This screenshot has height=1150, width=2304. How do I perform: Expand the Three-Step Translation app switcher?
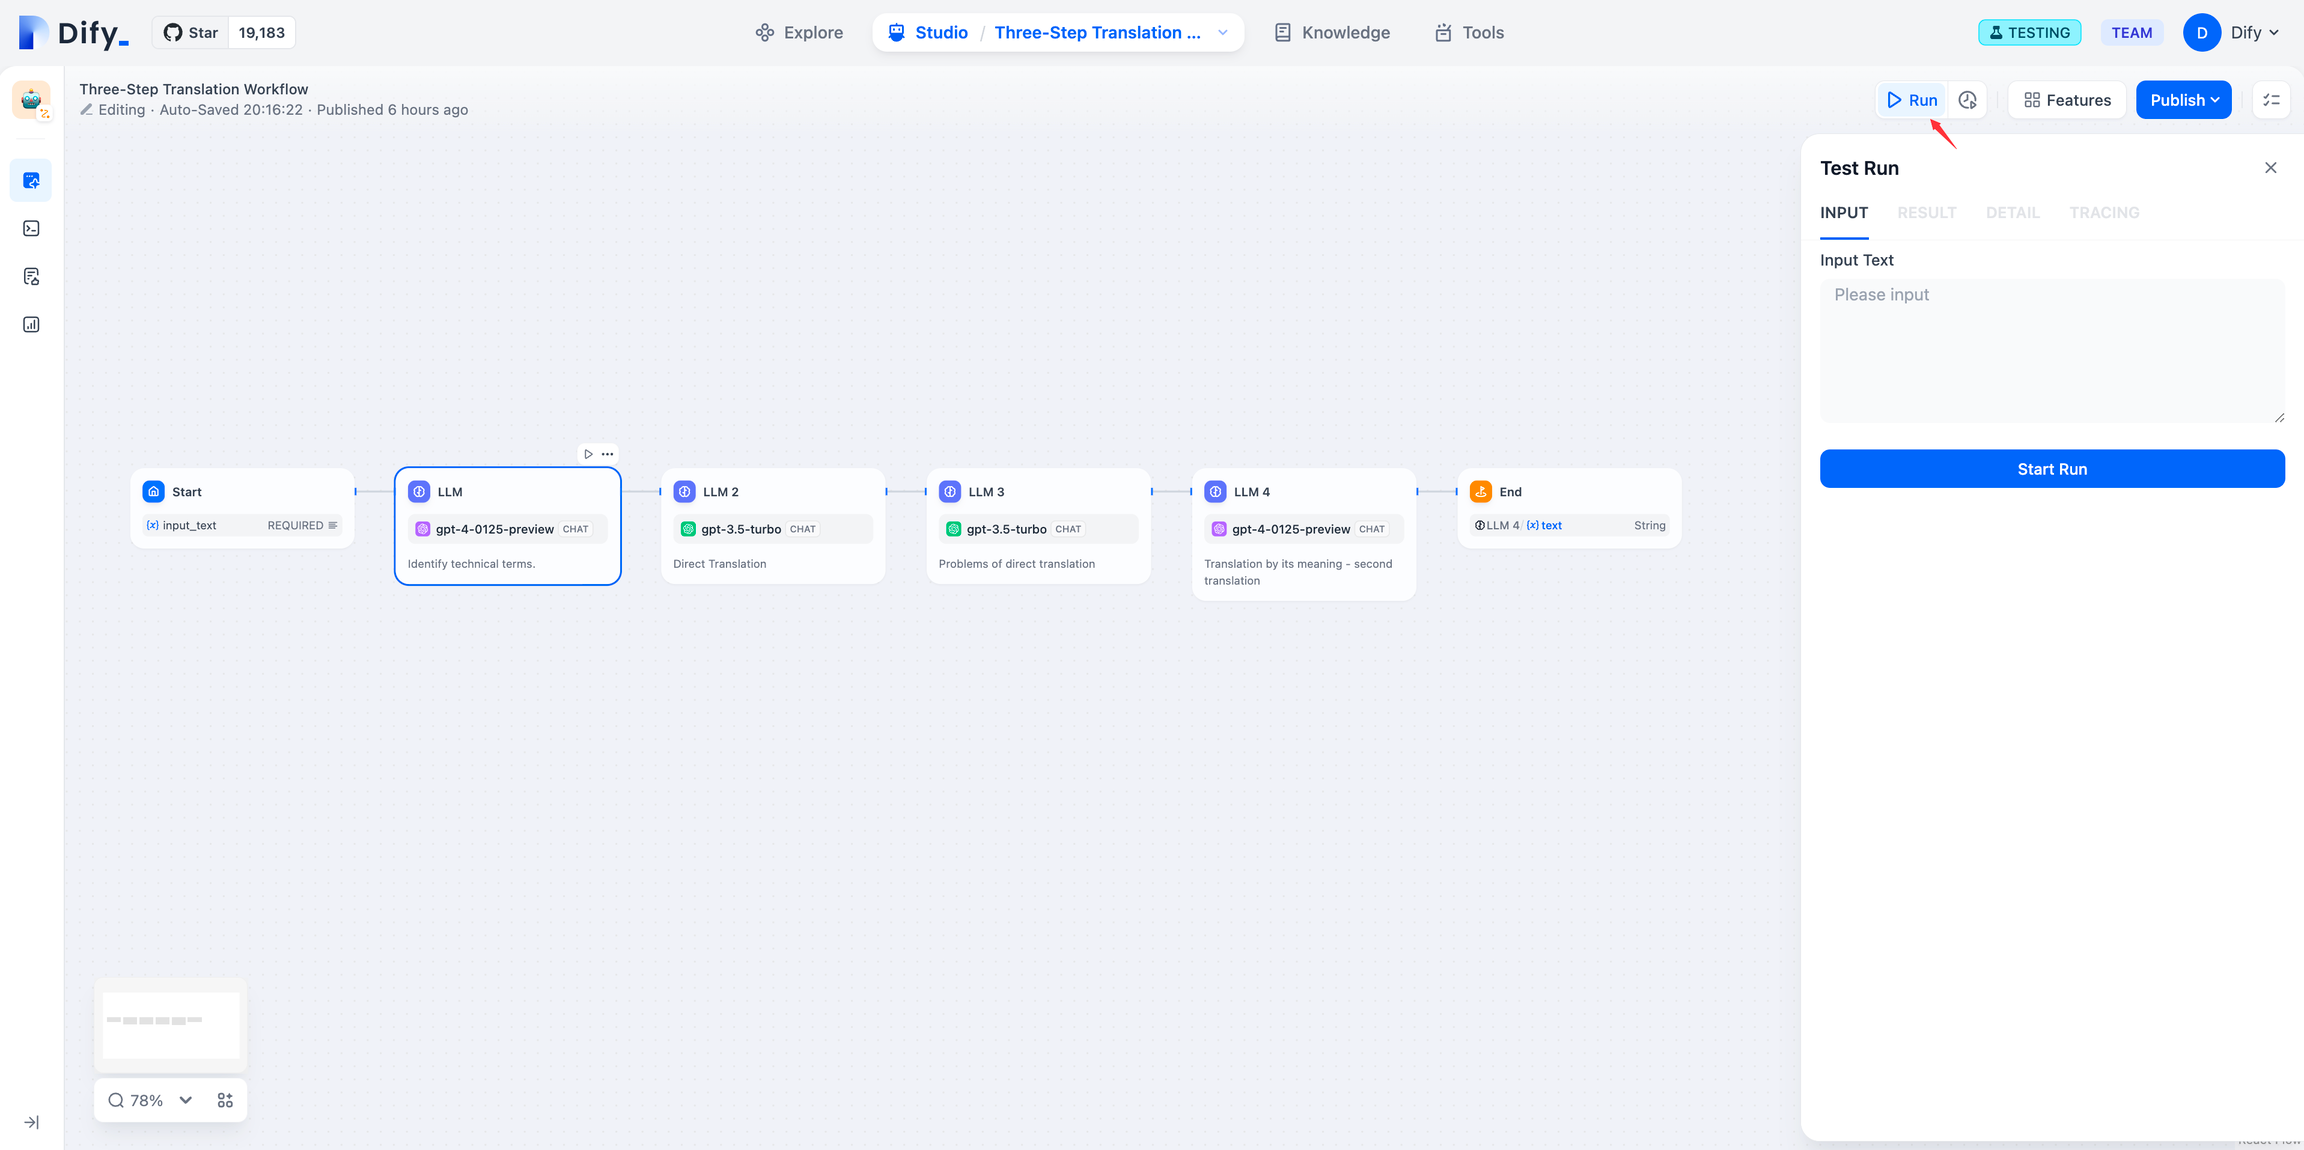tap(1222, 33)
